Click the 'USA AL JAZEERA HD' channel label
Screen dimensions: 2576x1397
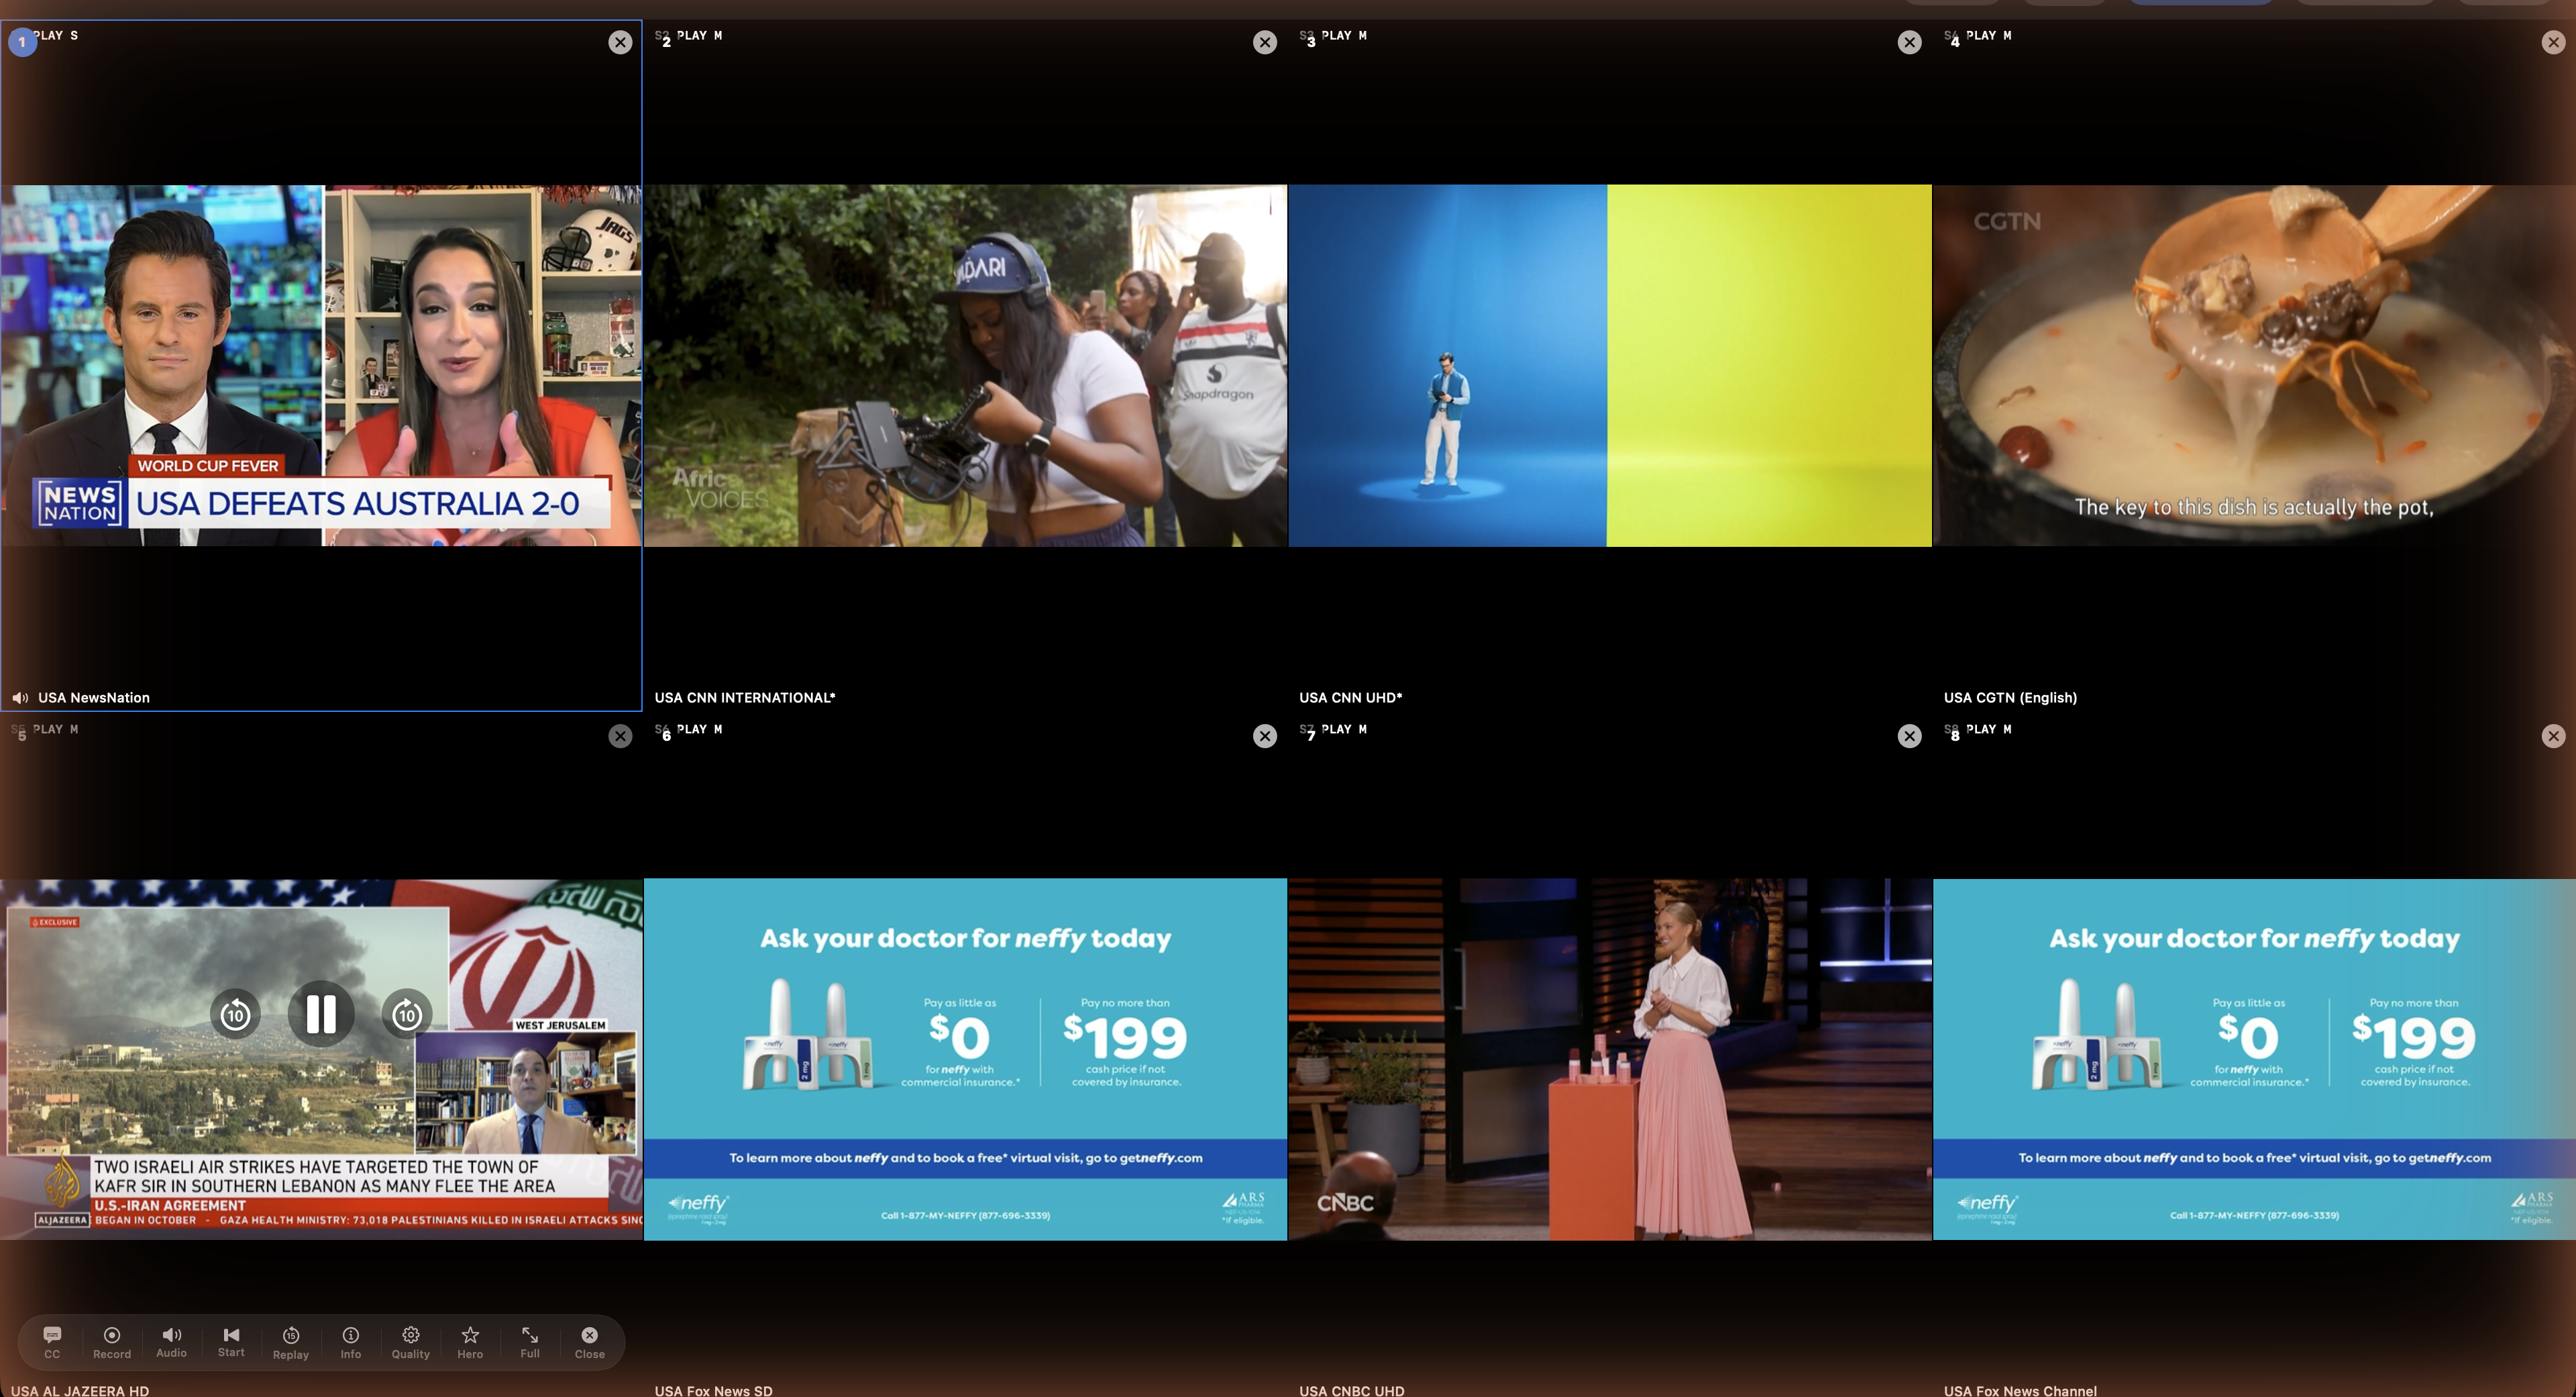(80, 1390)
